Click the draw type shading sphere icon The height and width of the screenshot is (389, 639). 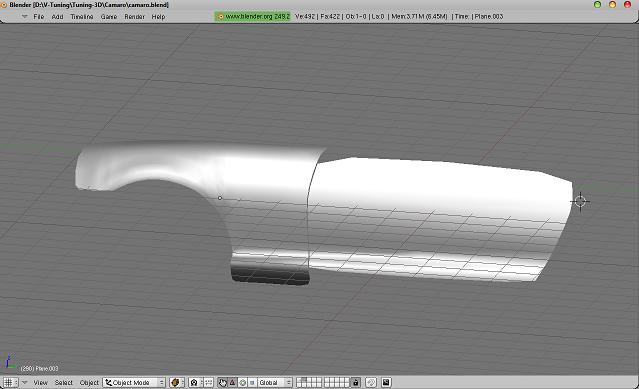[x=176, y=382]
